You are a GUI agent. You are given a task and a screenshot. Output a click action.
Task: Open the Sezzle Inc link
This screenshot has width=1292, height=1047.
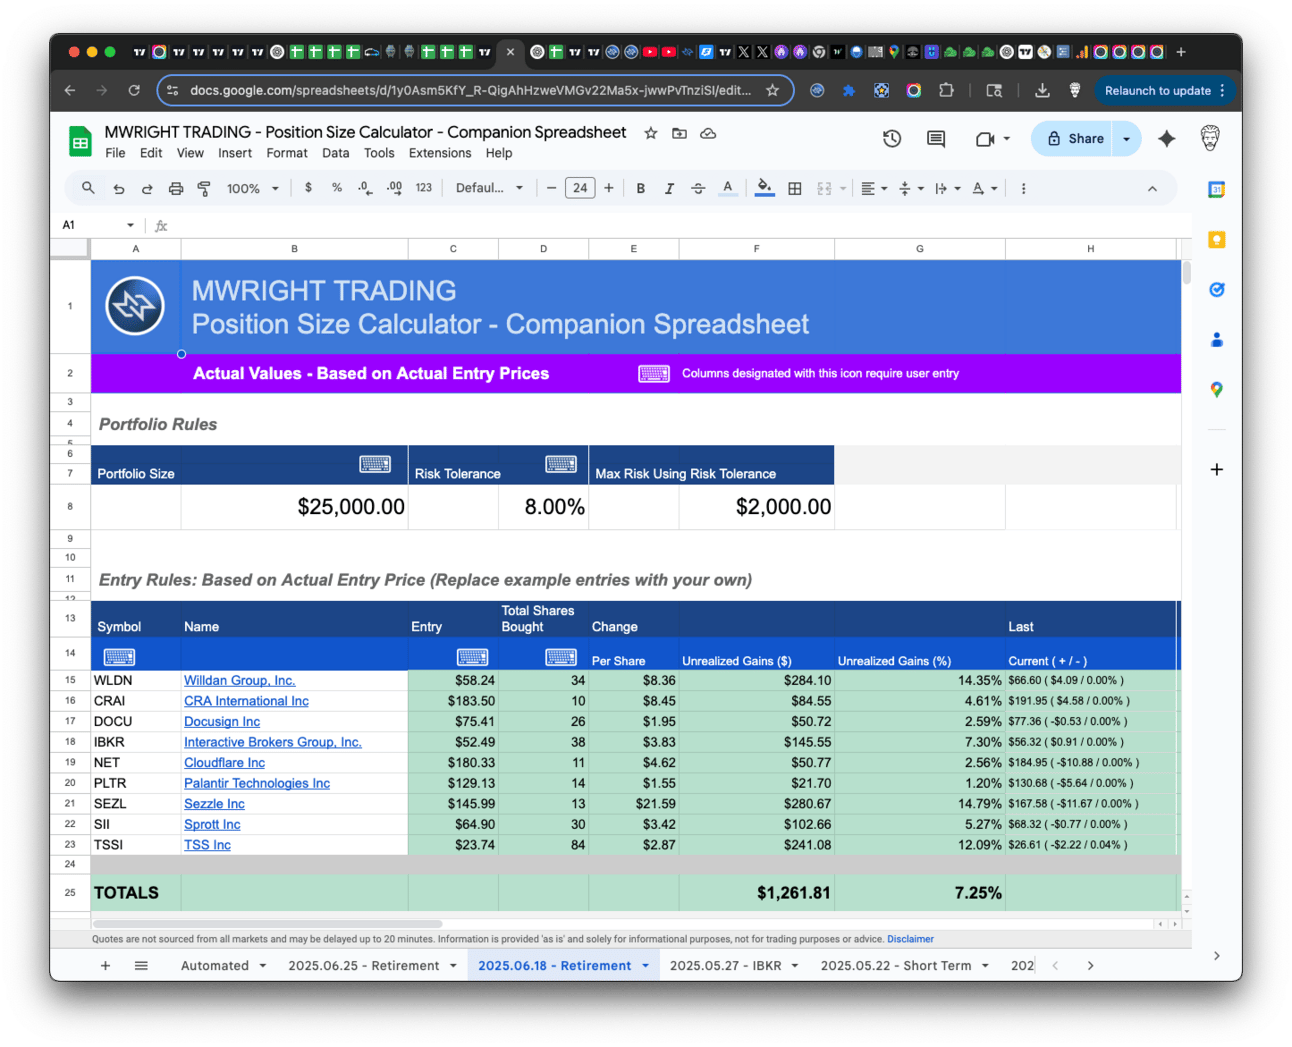point(214,803)
